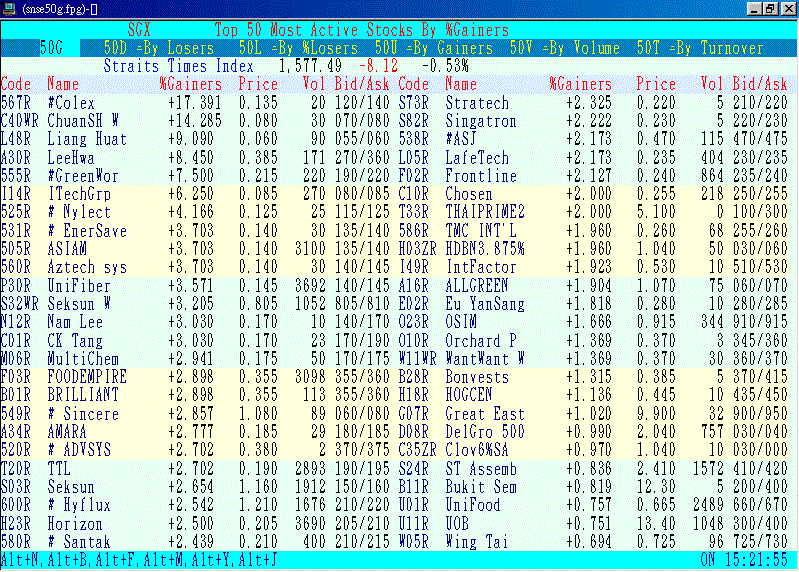This screenshot has width=799, height=572.
Task: Click the FOODEMPIRE stock name
Action: (x=87, y=377)
